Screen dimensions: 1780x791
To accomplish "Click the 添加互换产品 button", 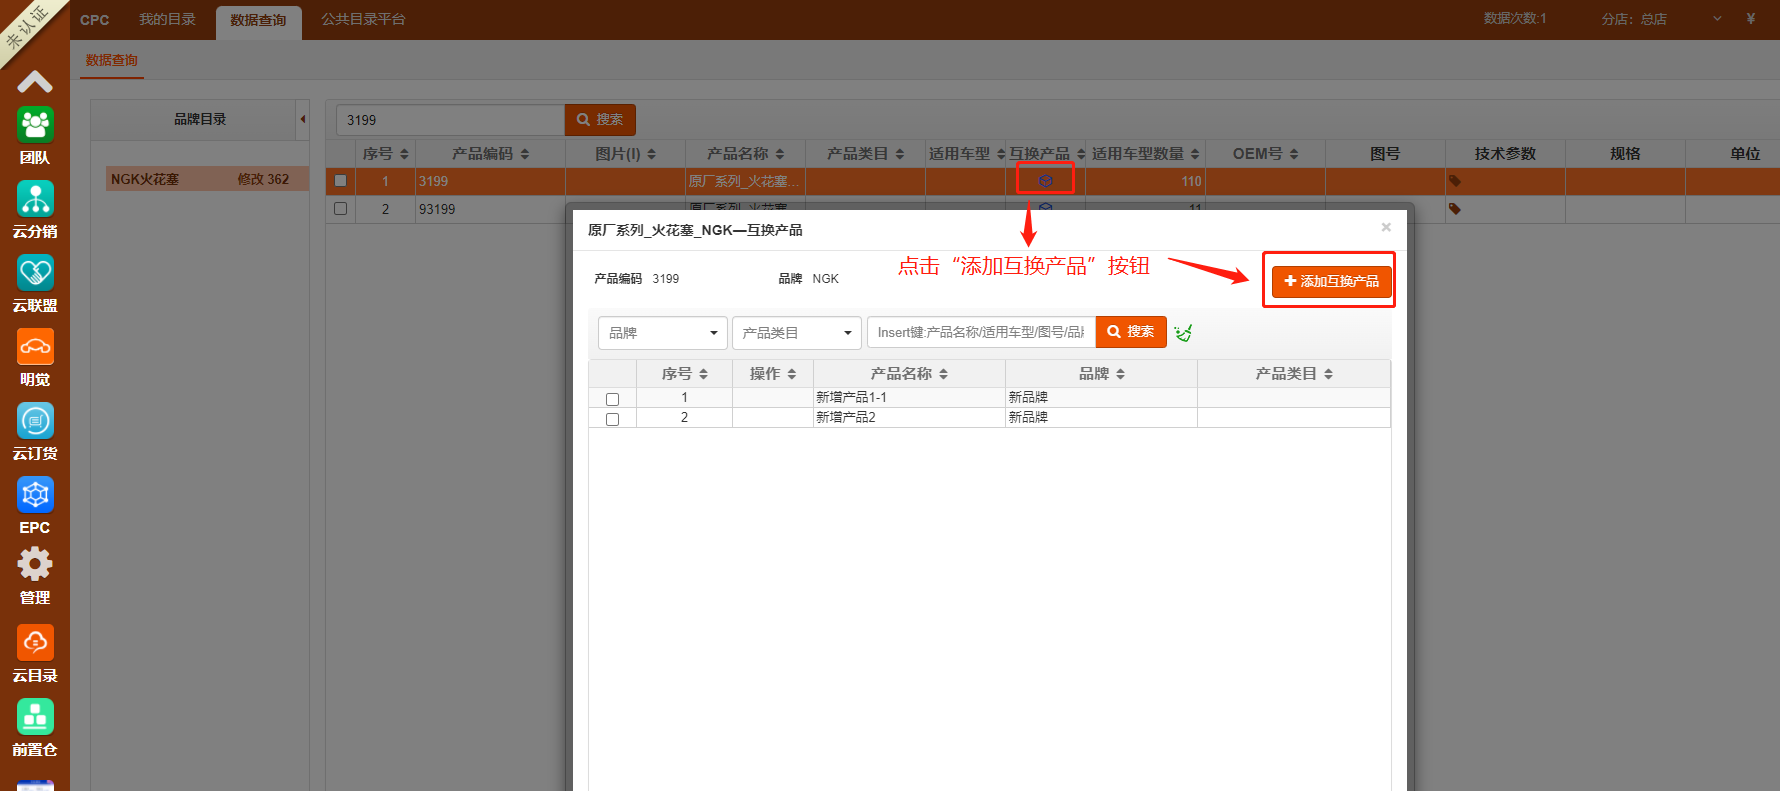I will point(1331,281).
